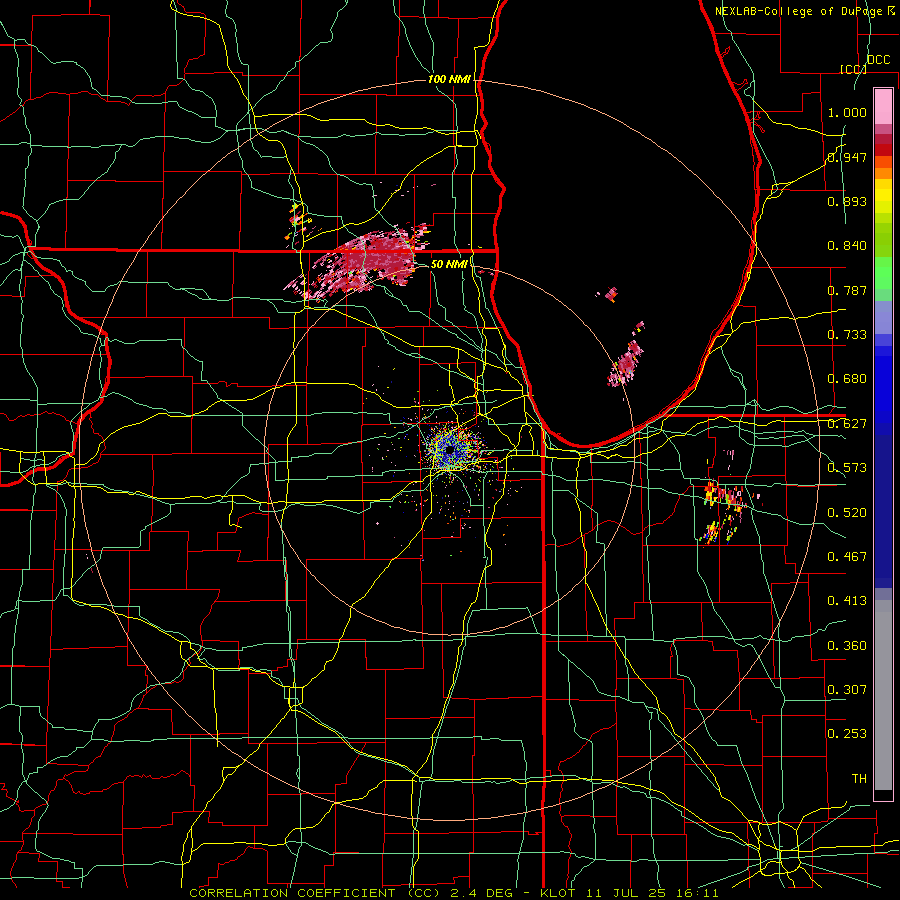Click the multicolored echo cluster east of the lake
This screenshot has width=900, height=900.
point(722,511)
